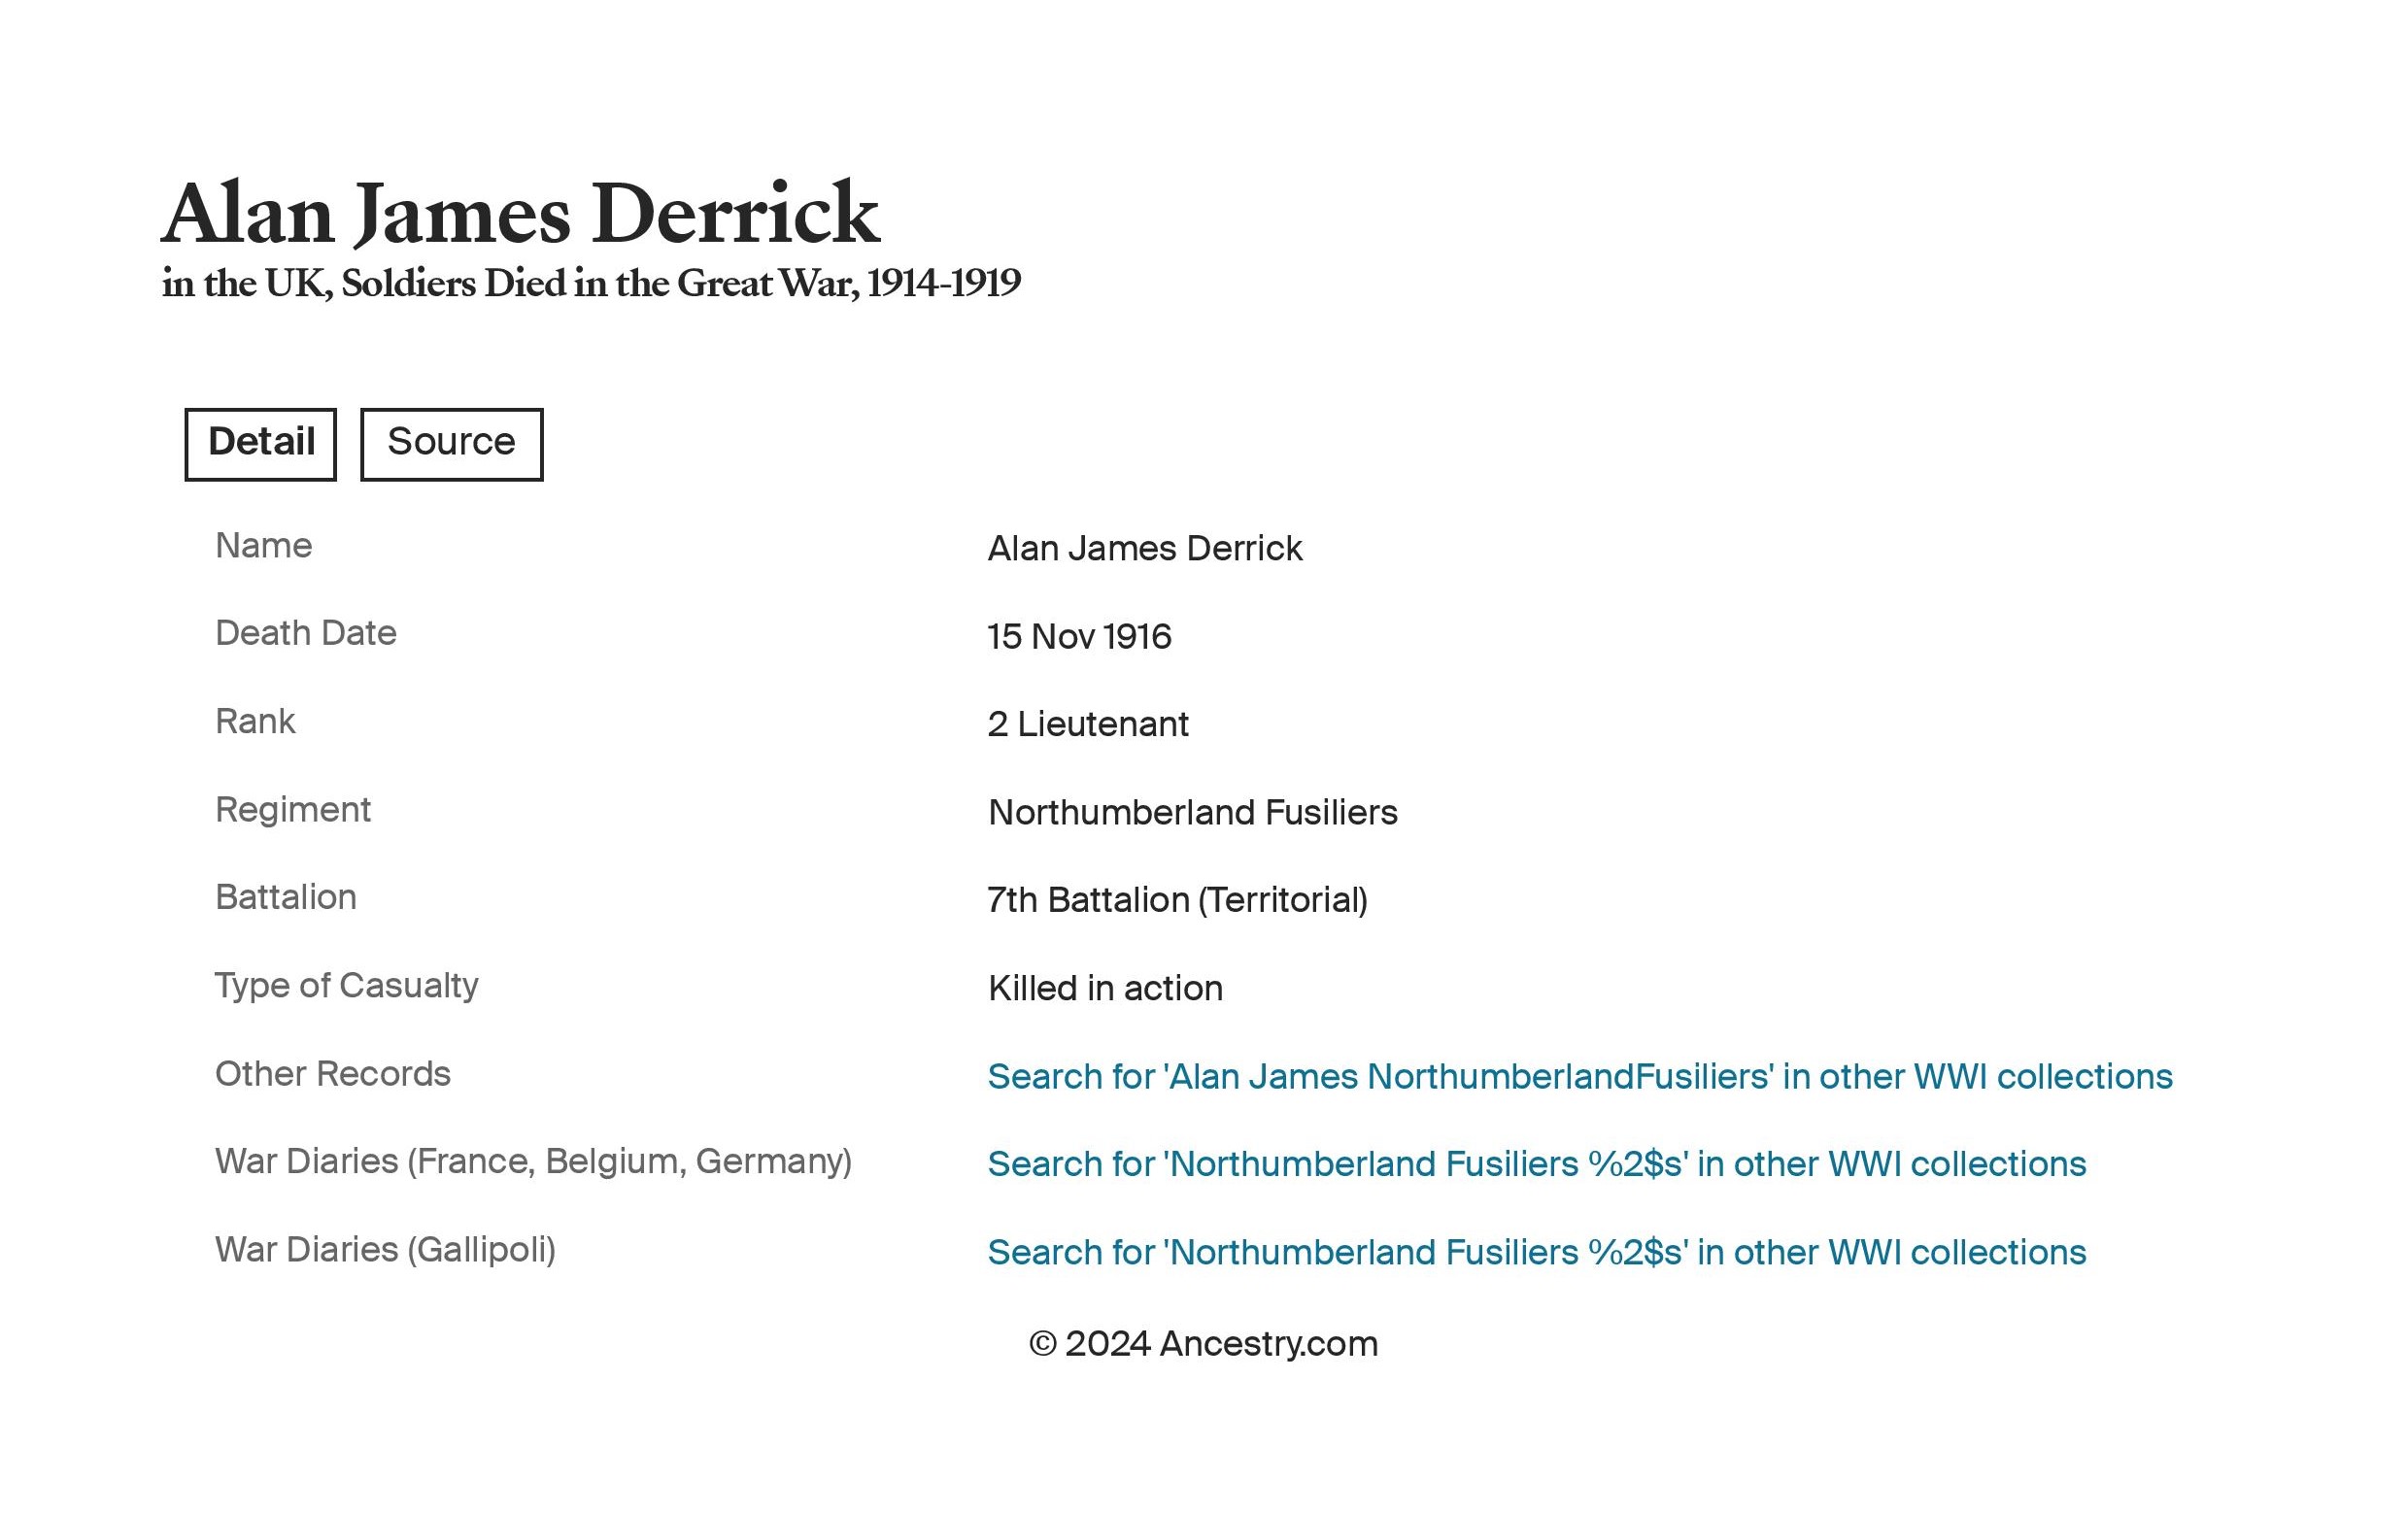Click the Northumberland Fusiliers regiment value

pyautogui.click(x=1193, y=813)
